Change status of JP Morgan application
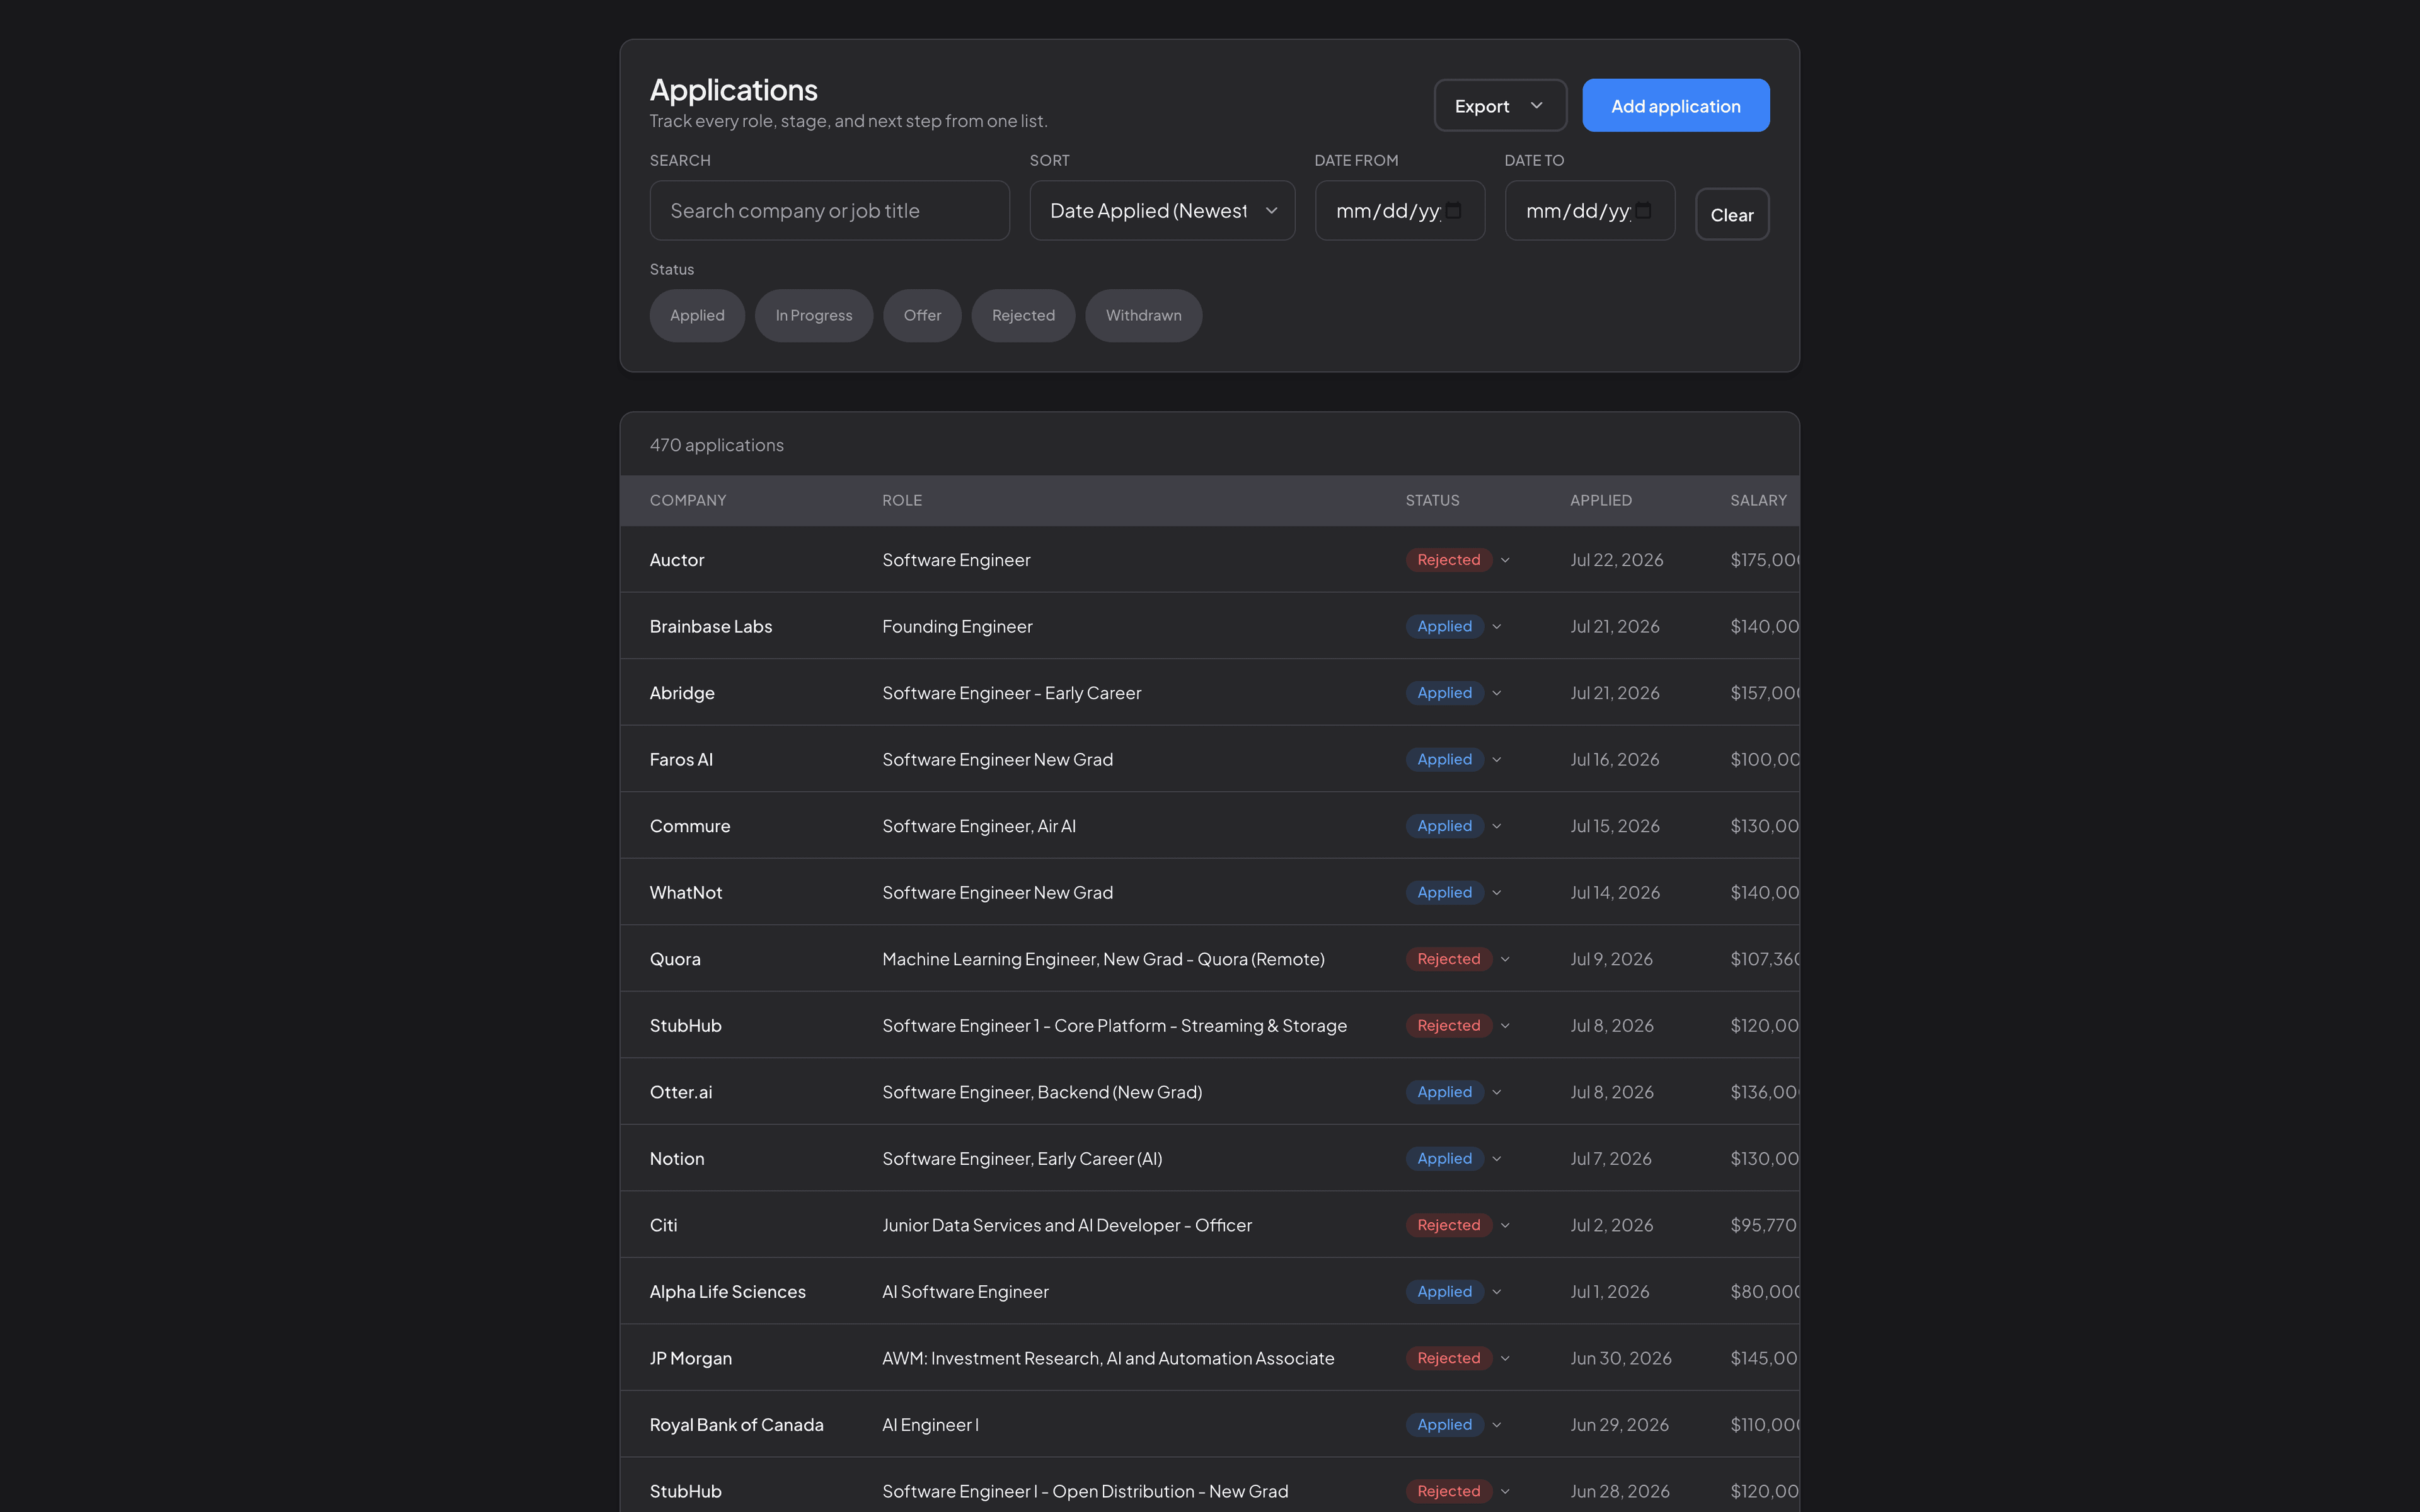This screenshot has width=2420, height=1512. (x=1458, y=1358)
